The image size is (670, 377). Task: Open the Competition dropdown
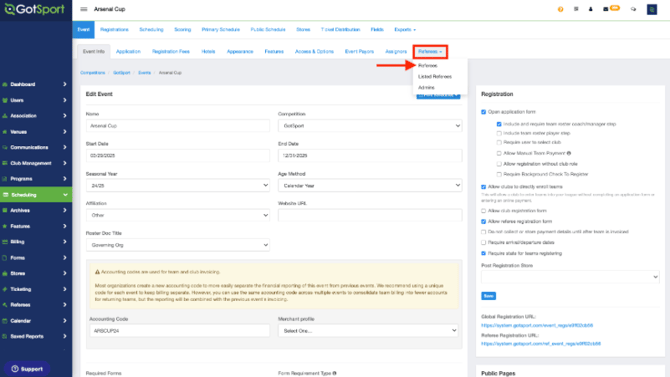(370, 126)
